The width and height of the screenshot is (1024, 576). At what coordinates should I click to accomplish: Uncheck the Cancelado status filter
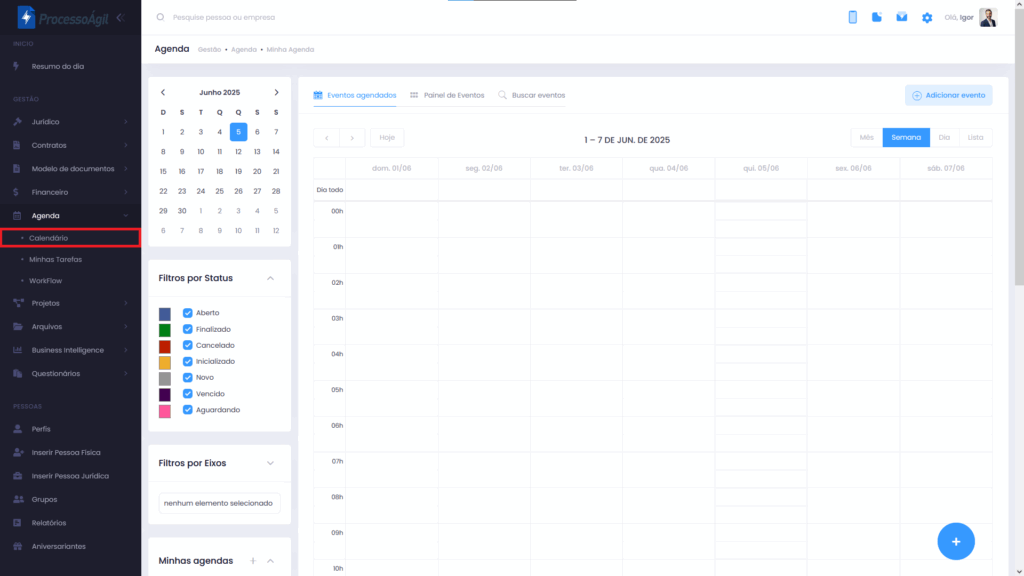(187, 345)
